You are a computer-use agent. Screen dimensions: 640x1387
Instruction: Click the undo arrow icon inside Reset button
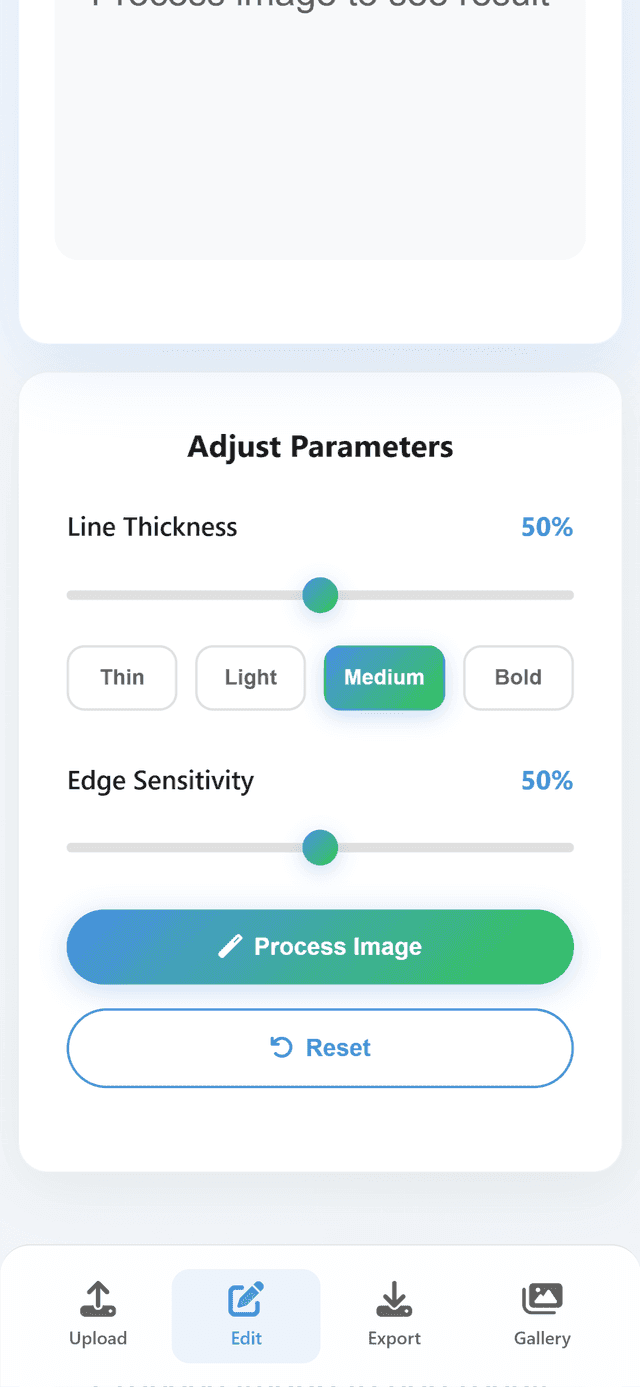[x=283, y=1047]
